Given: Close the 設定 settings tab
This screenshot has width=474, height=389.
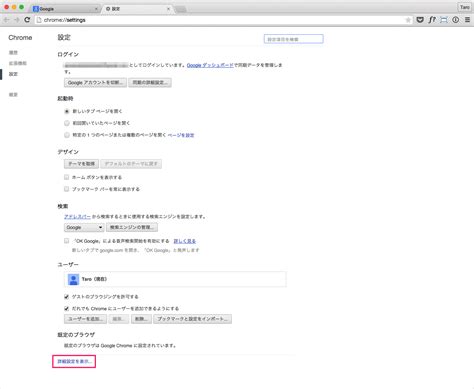Looking at the screenshot, I should point(168,9).
